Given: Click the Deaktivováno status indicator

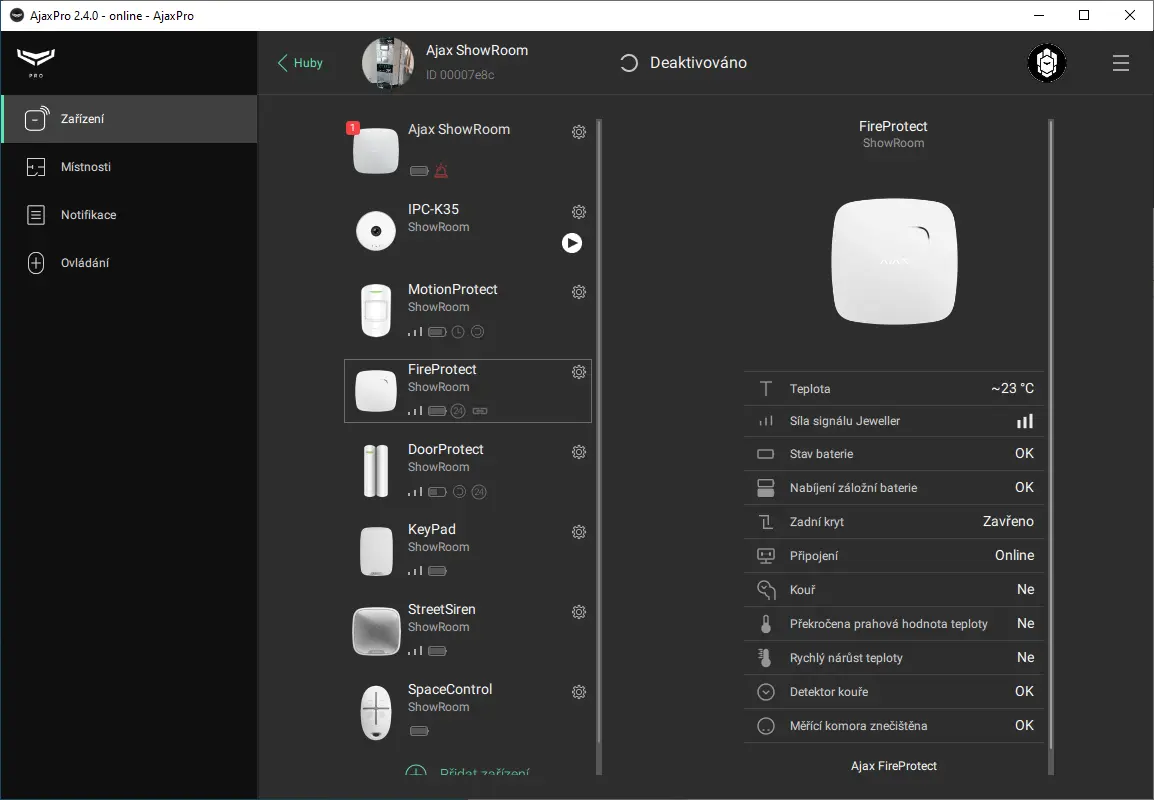Looking at the screenshot, I should (x=684, y=63).
